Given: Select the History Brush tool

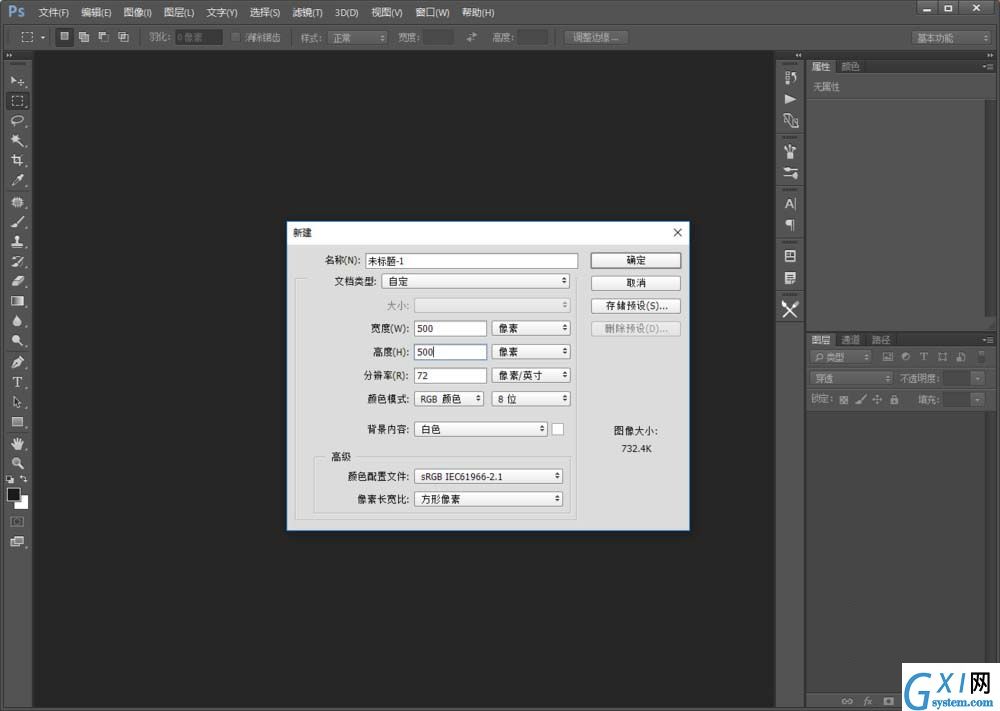Looking at the screenshot, I should click(x=17, y=261).
